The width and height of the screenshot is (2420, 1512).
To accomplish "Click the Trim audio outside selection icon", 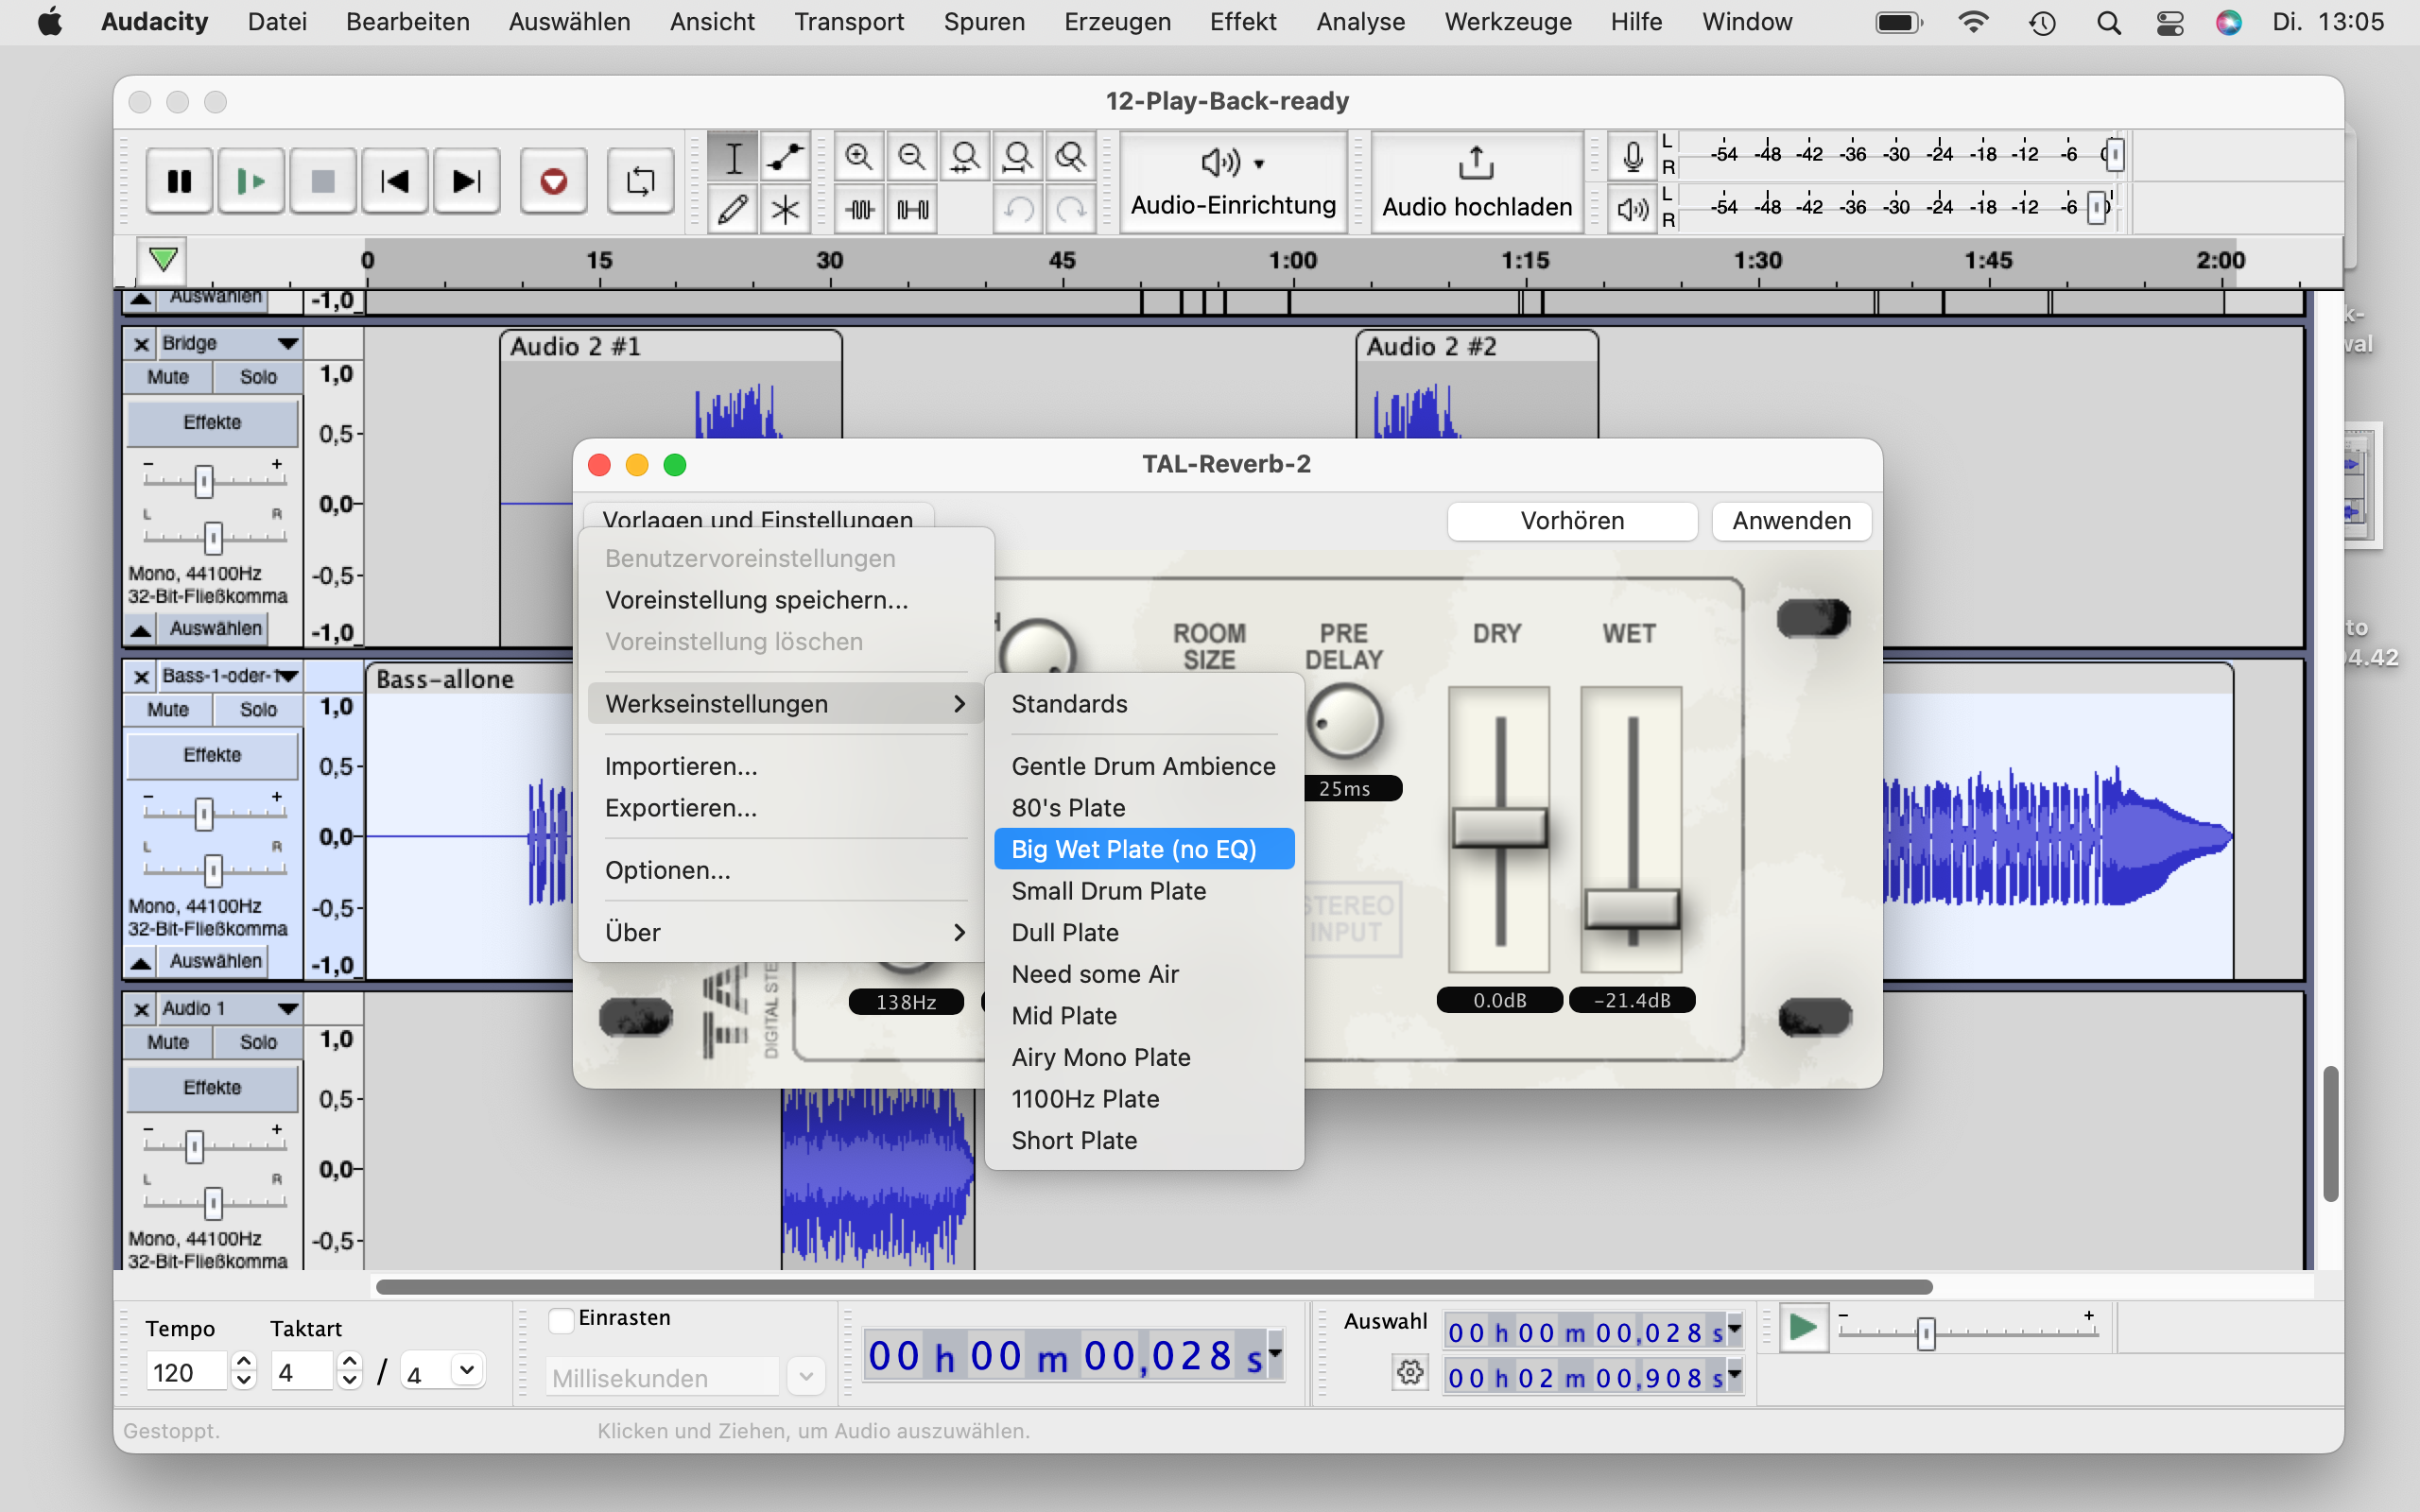I will click(860, 209).
